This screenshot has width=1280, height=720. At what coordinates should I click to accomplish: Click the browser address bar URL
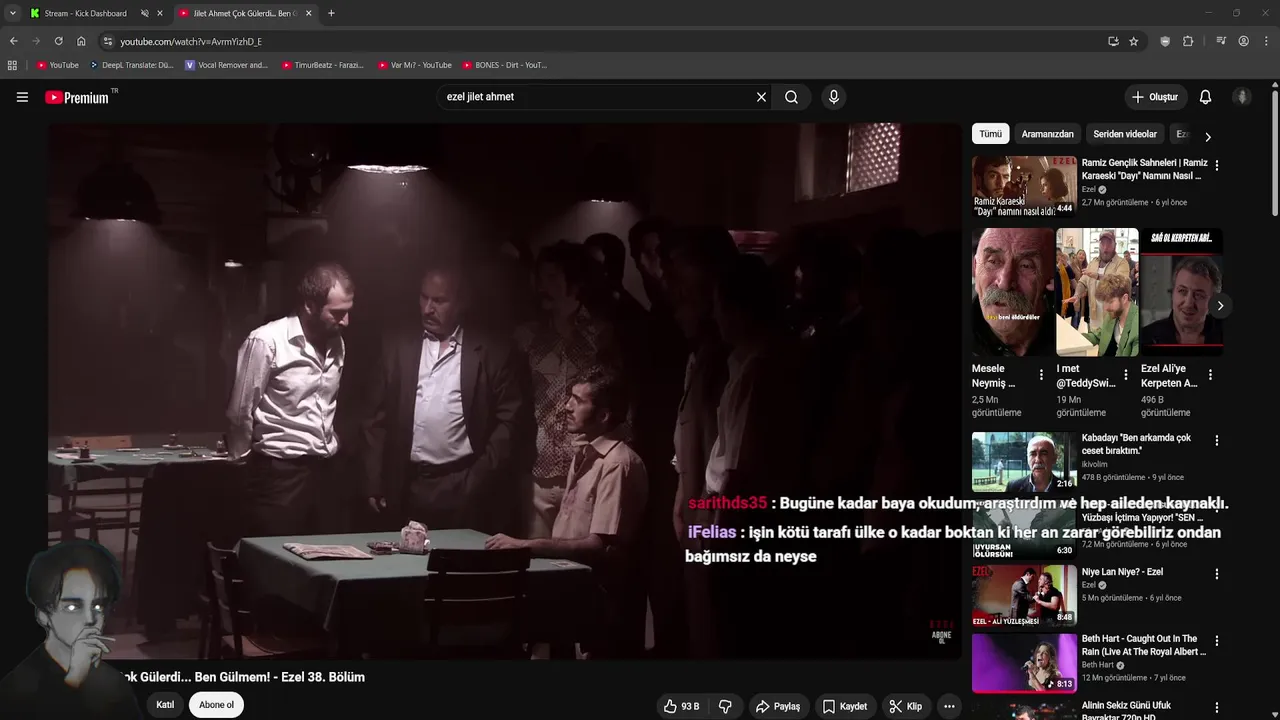pyautogui.click(x=191, y=41)
